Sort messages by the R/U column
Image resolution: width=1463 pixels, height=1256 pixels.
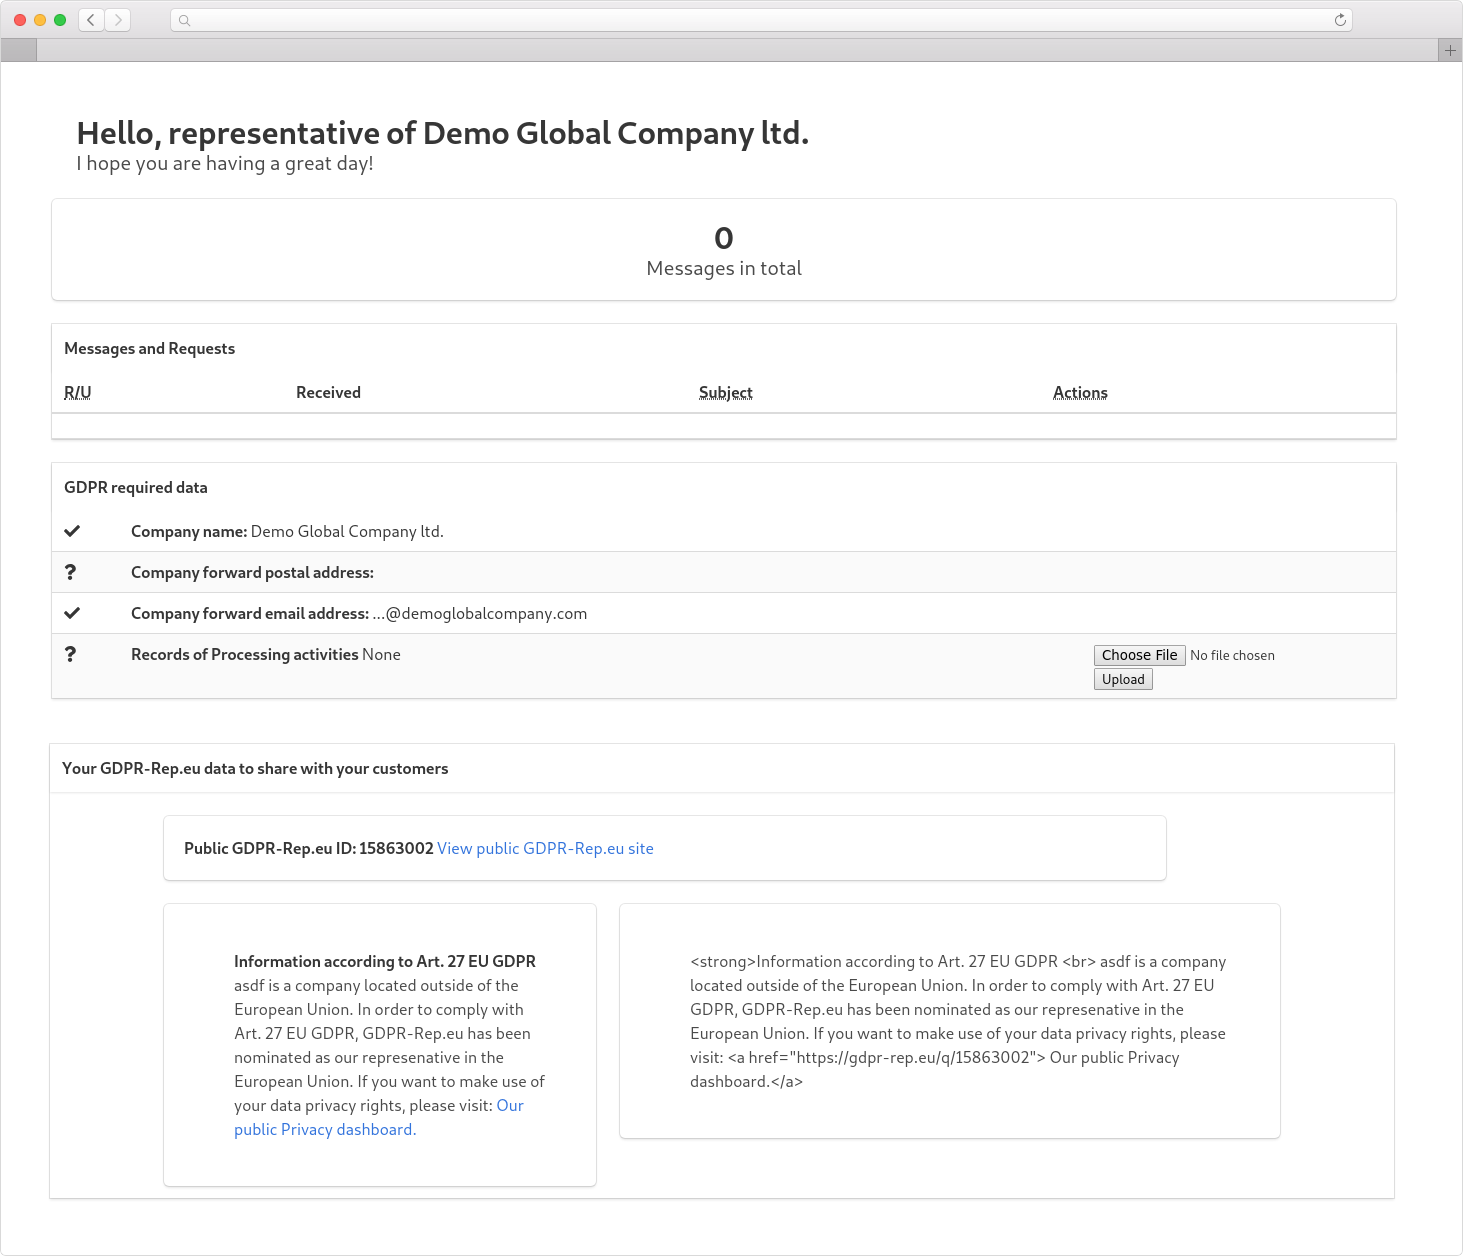tap(77, 392)
